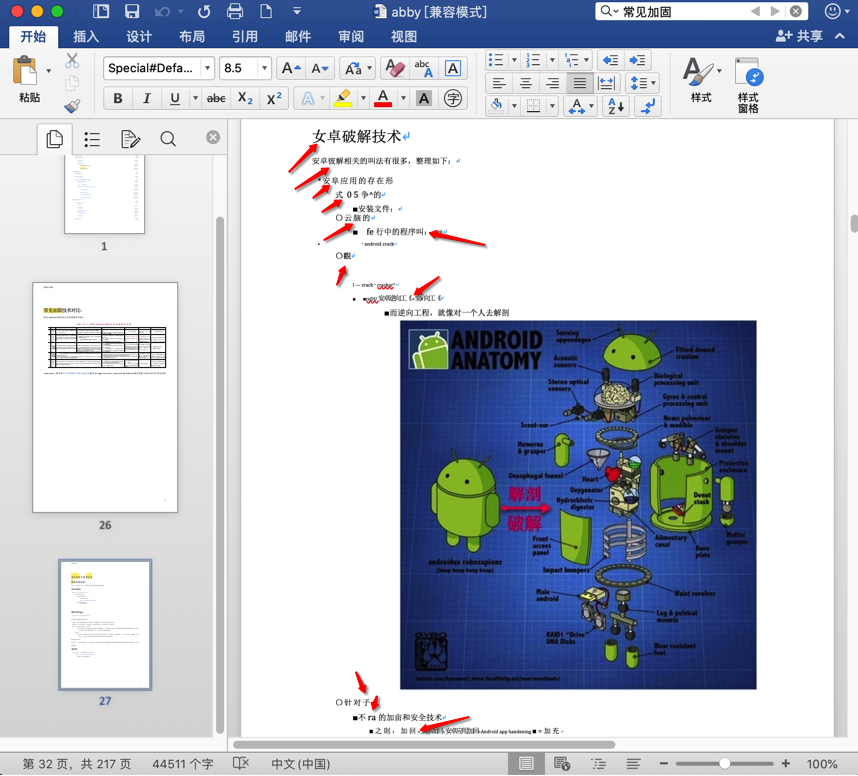Viewport: 858px width, 776px height.
Task: Open the font color dropdown arrow
Action: 403,99
